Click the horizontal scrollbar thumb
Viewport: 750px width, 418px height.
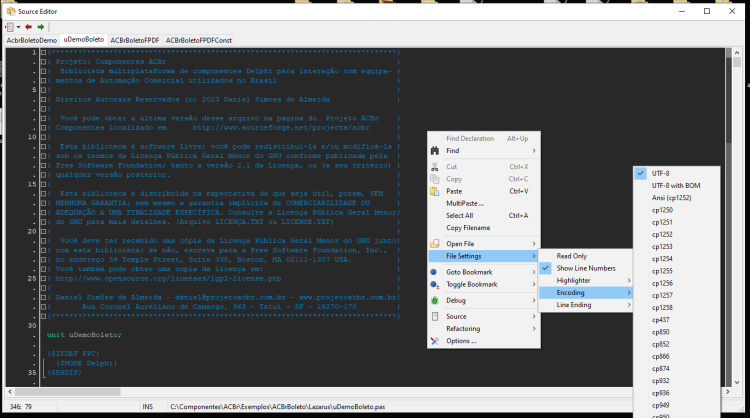tap(67, 392)
